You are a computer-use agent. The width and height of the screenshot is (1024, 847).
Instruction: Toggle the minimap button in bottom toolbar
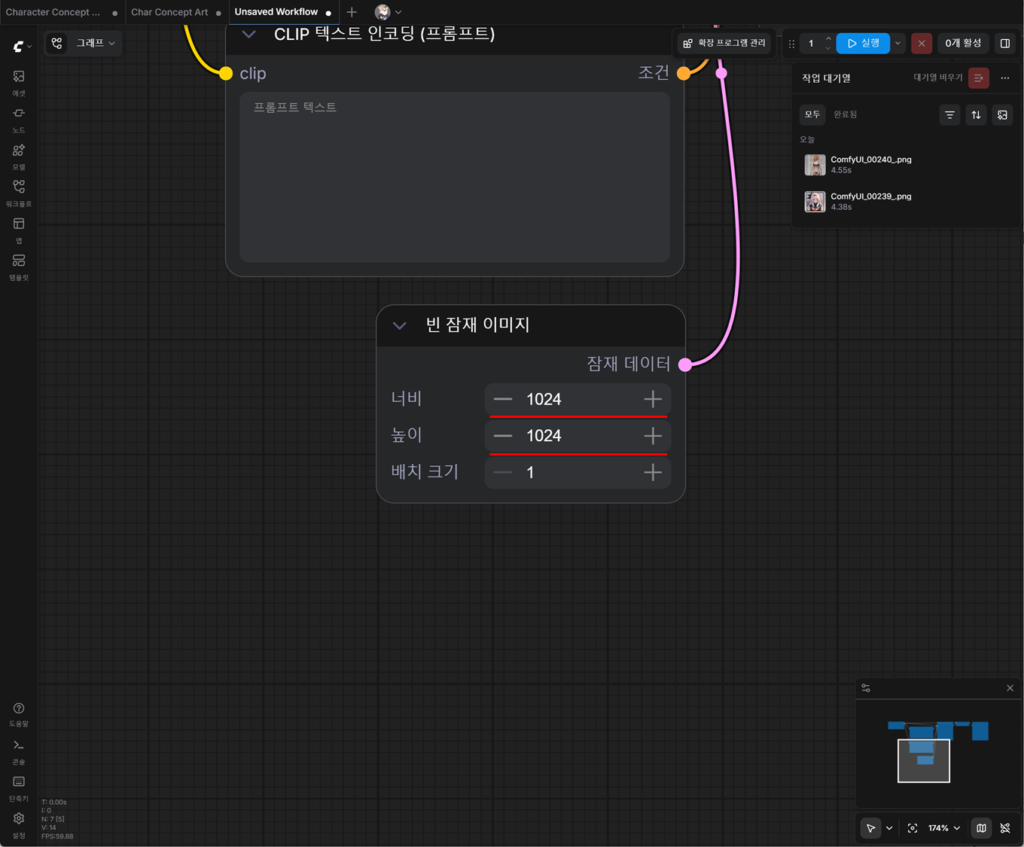[x=981, y=828]
